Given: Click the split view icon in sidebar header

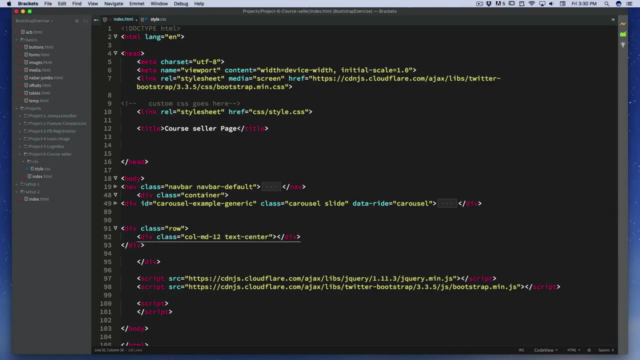Looking at the screenshot, I should click(85, 21).
